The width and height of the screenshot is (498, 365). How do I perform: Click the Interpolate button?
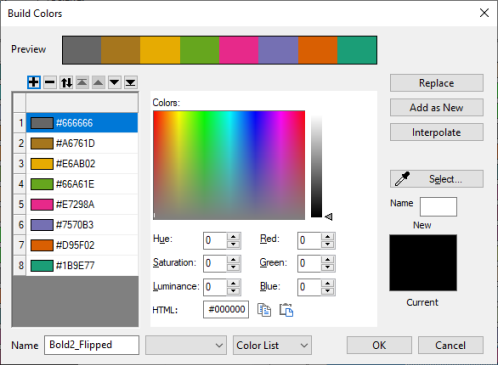point(437,132)
